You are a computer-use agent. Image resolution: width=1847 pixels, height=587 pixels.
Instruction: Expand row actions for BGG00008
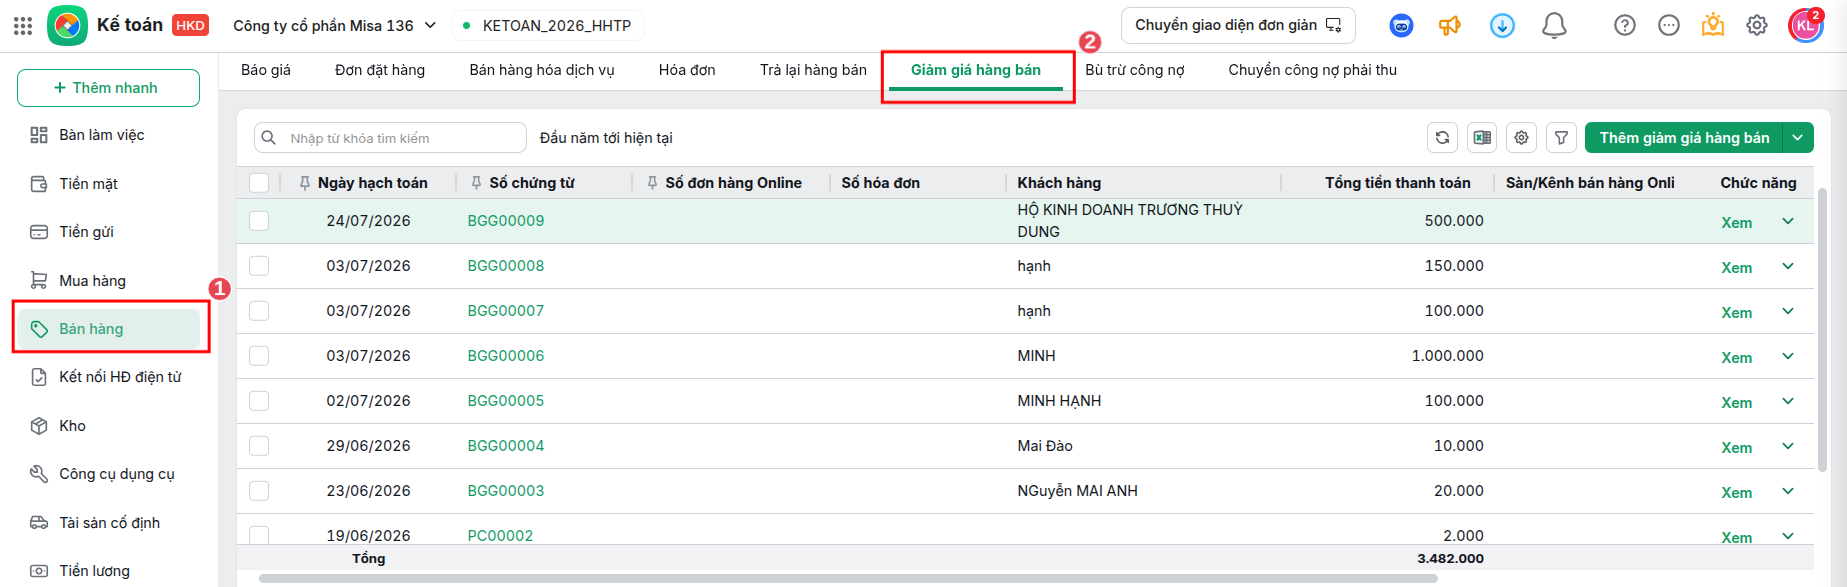[1788, 266]
